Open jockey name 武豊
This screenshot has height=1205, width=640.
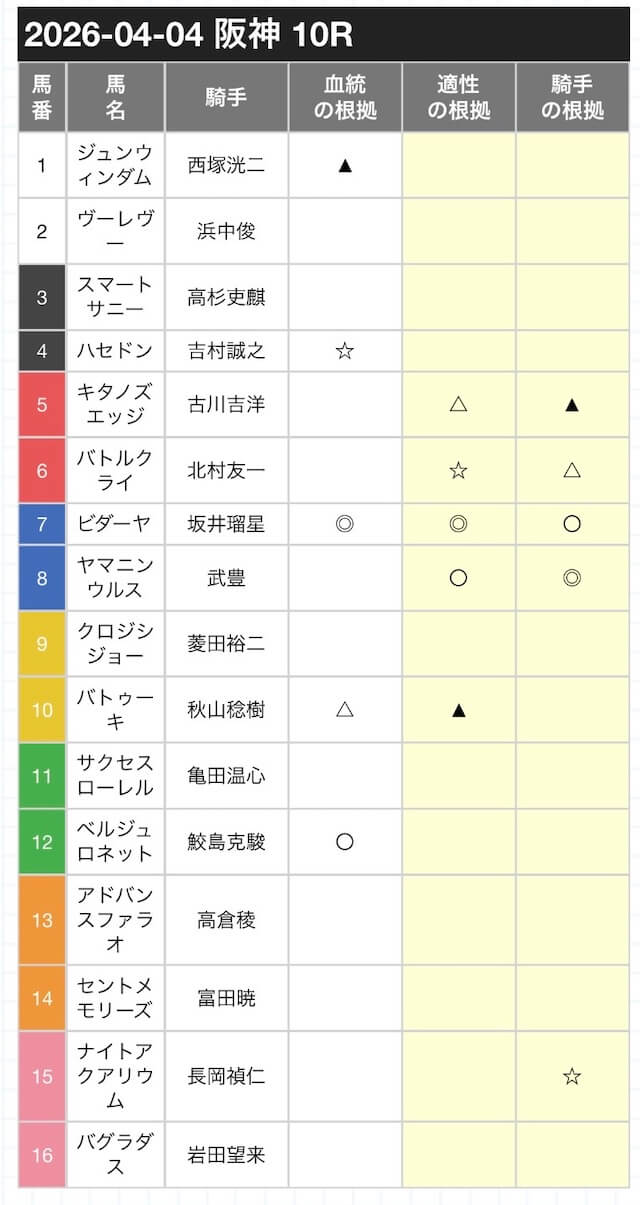226,578
